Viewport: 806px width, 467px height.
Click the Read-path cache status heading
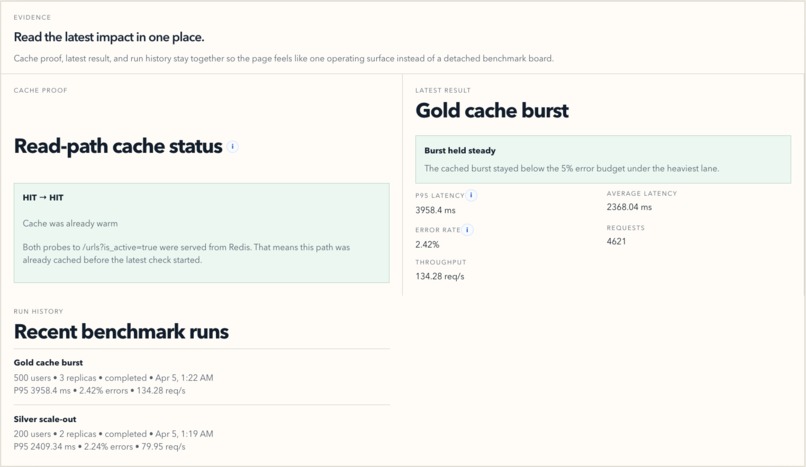[x=118, y=146]
